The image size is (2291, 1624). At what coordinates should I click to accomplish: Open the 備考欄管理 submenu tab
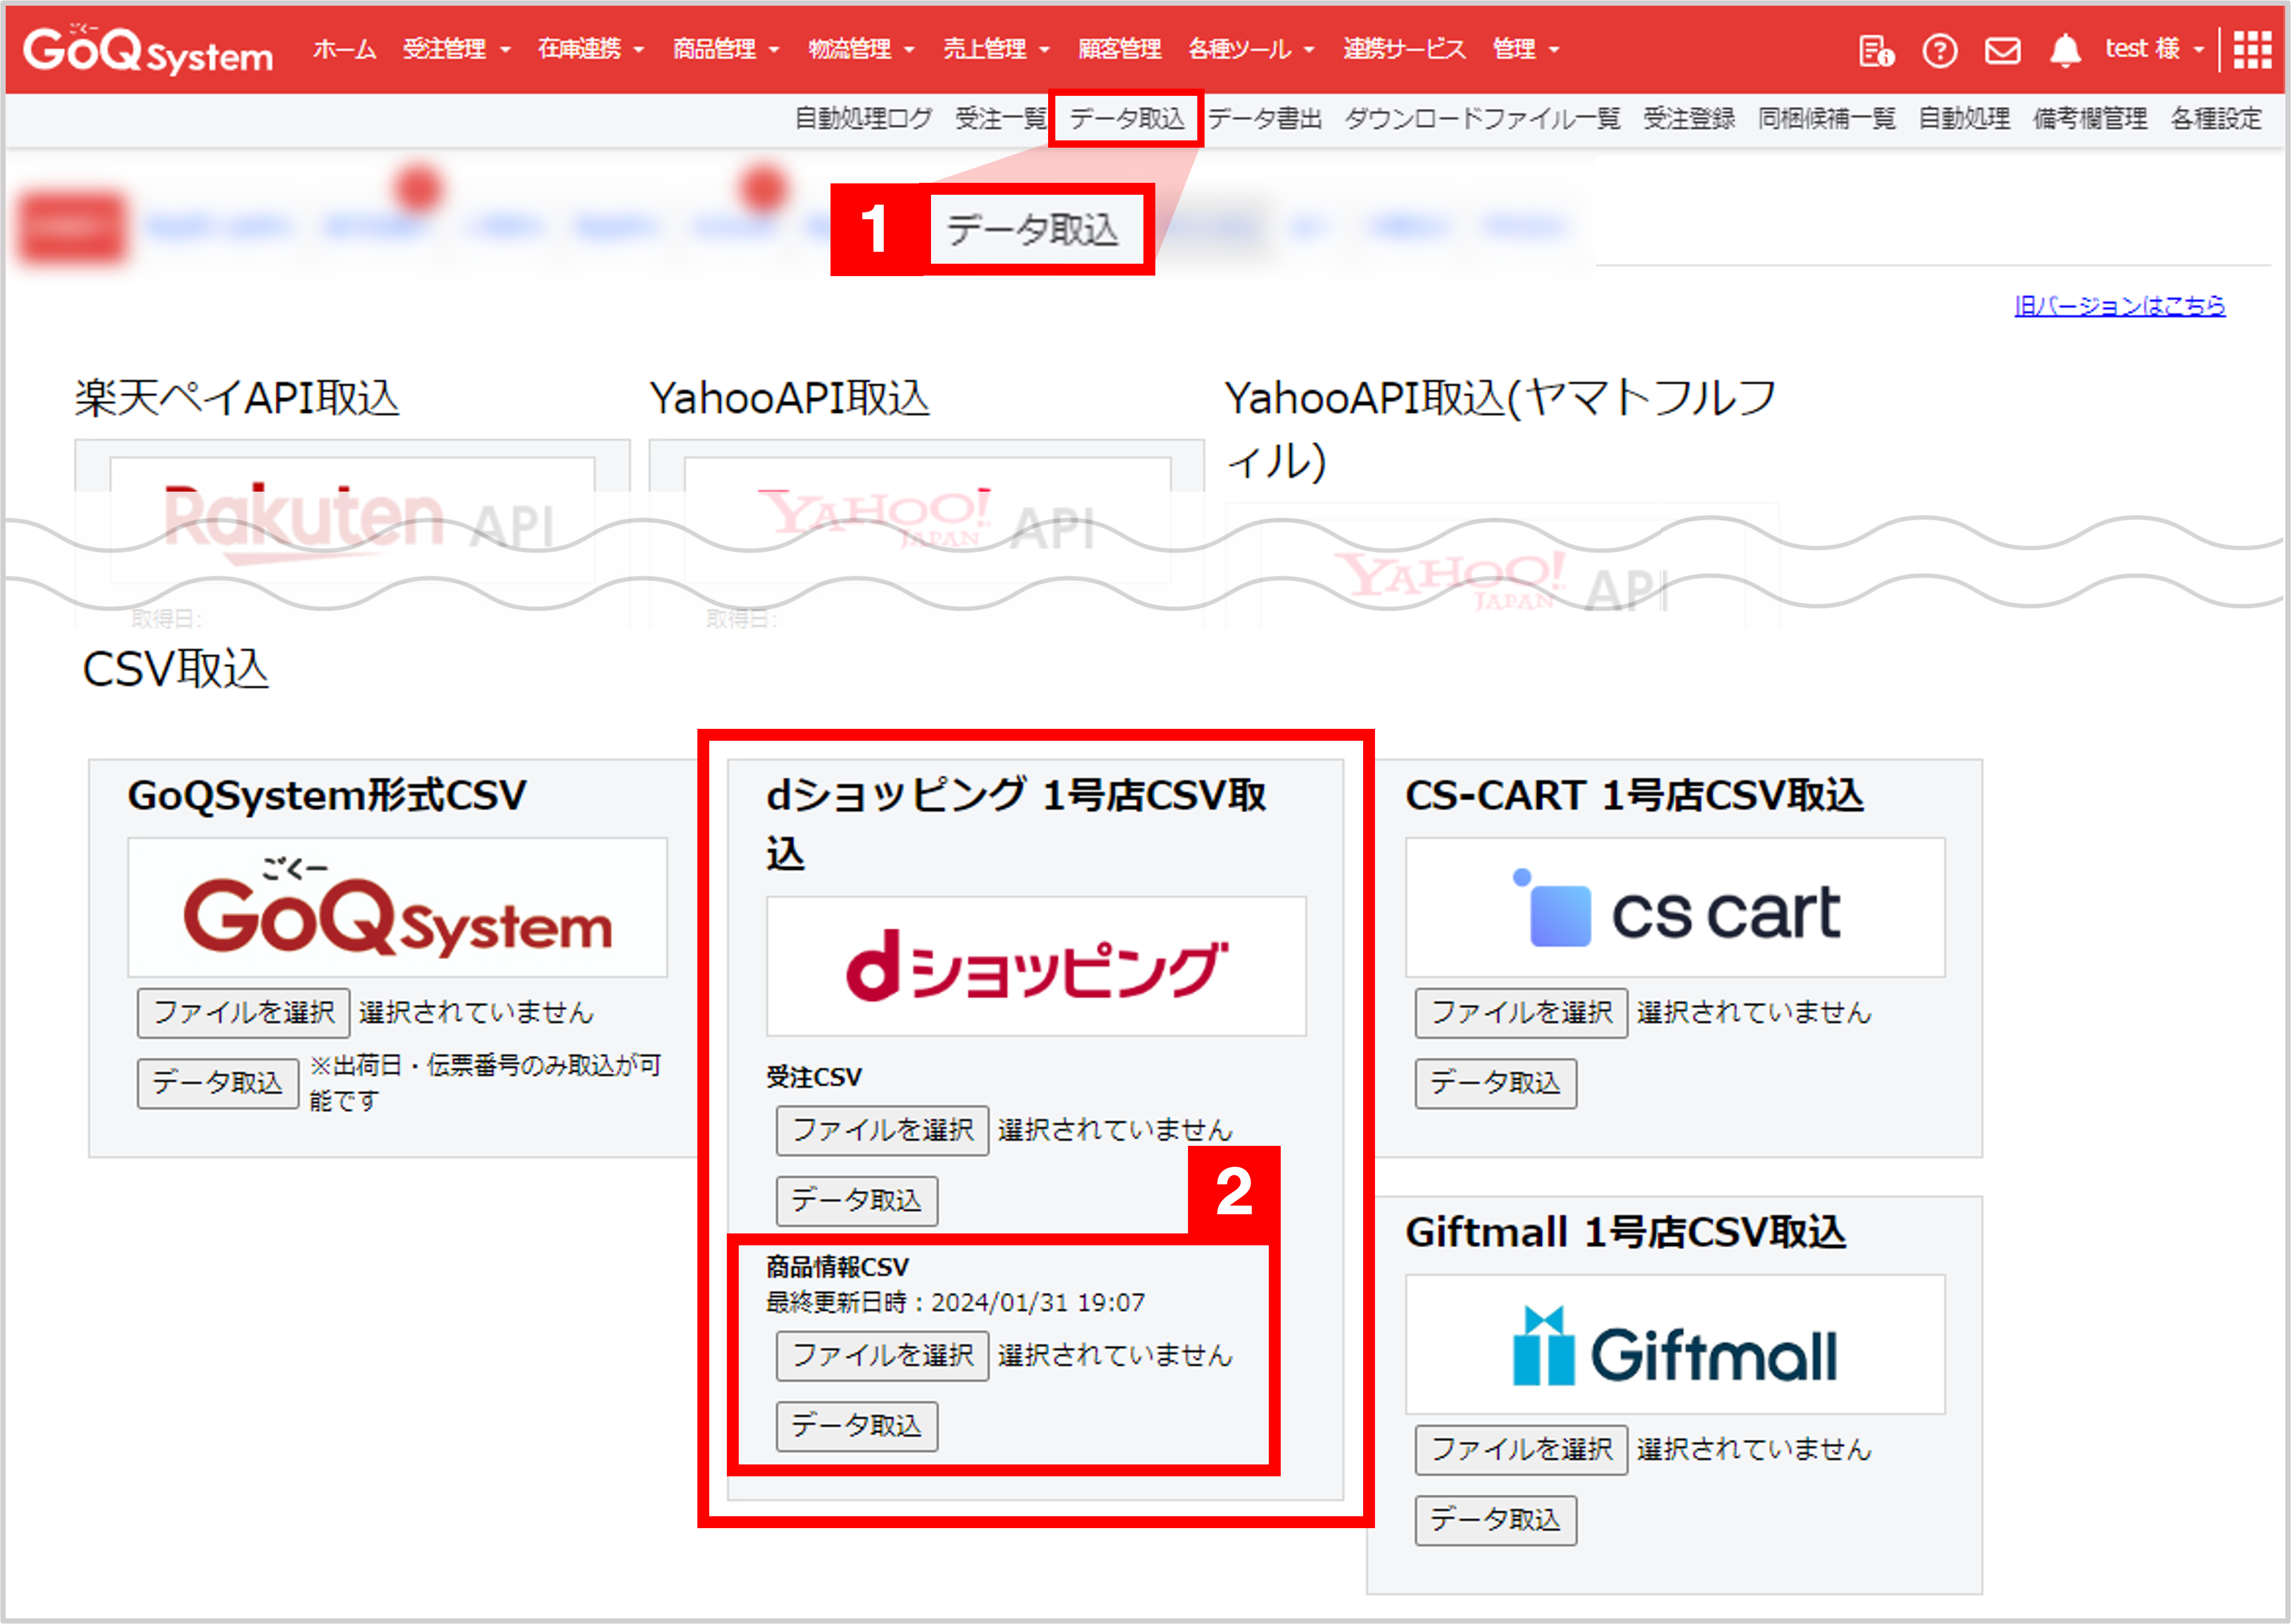[x=2090, y=119]
